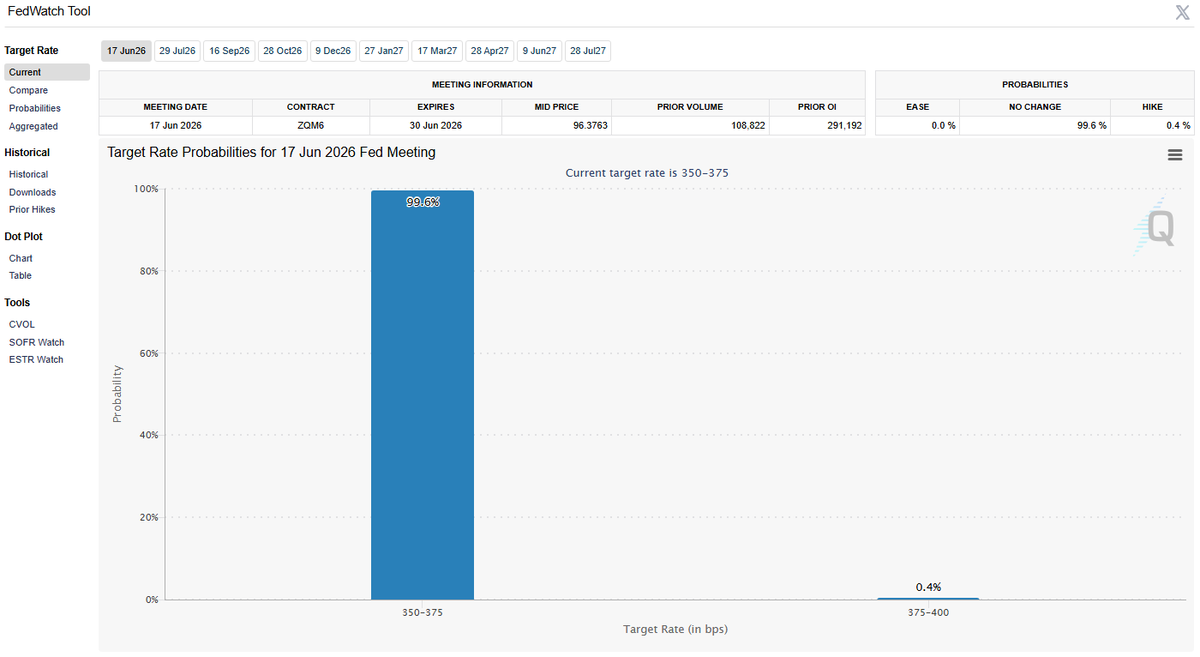
Task: Select the 28 Jul27 meeting tab
Action: pos(588,51)
